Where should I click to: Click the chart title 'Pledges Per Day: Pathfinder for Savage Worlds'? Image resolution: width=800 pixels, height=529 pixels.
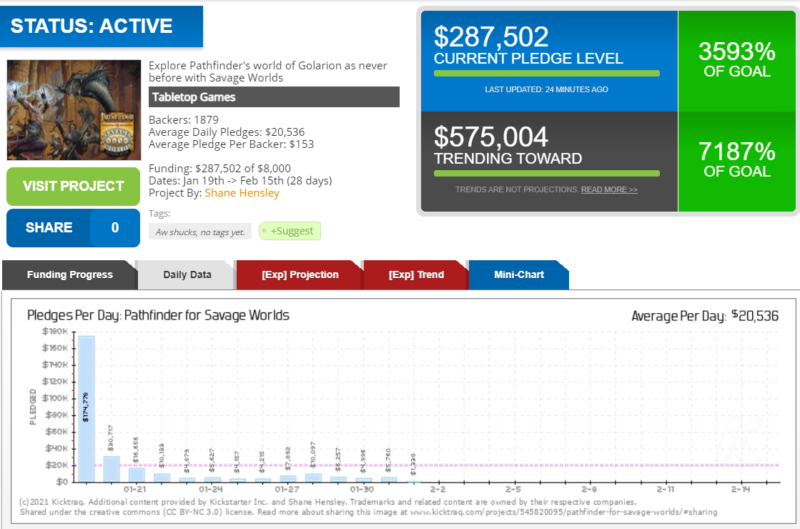click(158, 315)
